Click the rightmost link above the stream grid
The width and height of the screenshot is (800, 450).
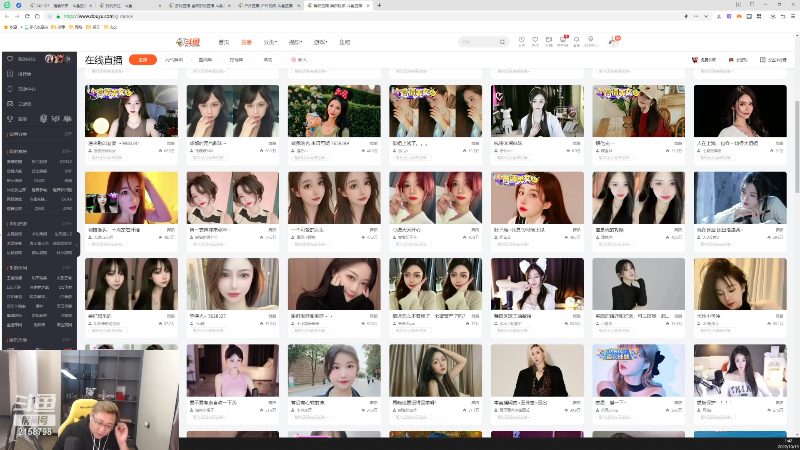click(x=773, y=60)
